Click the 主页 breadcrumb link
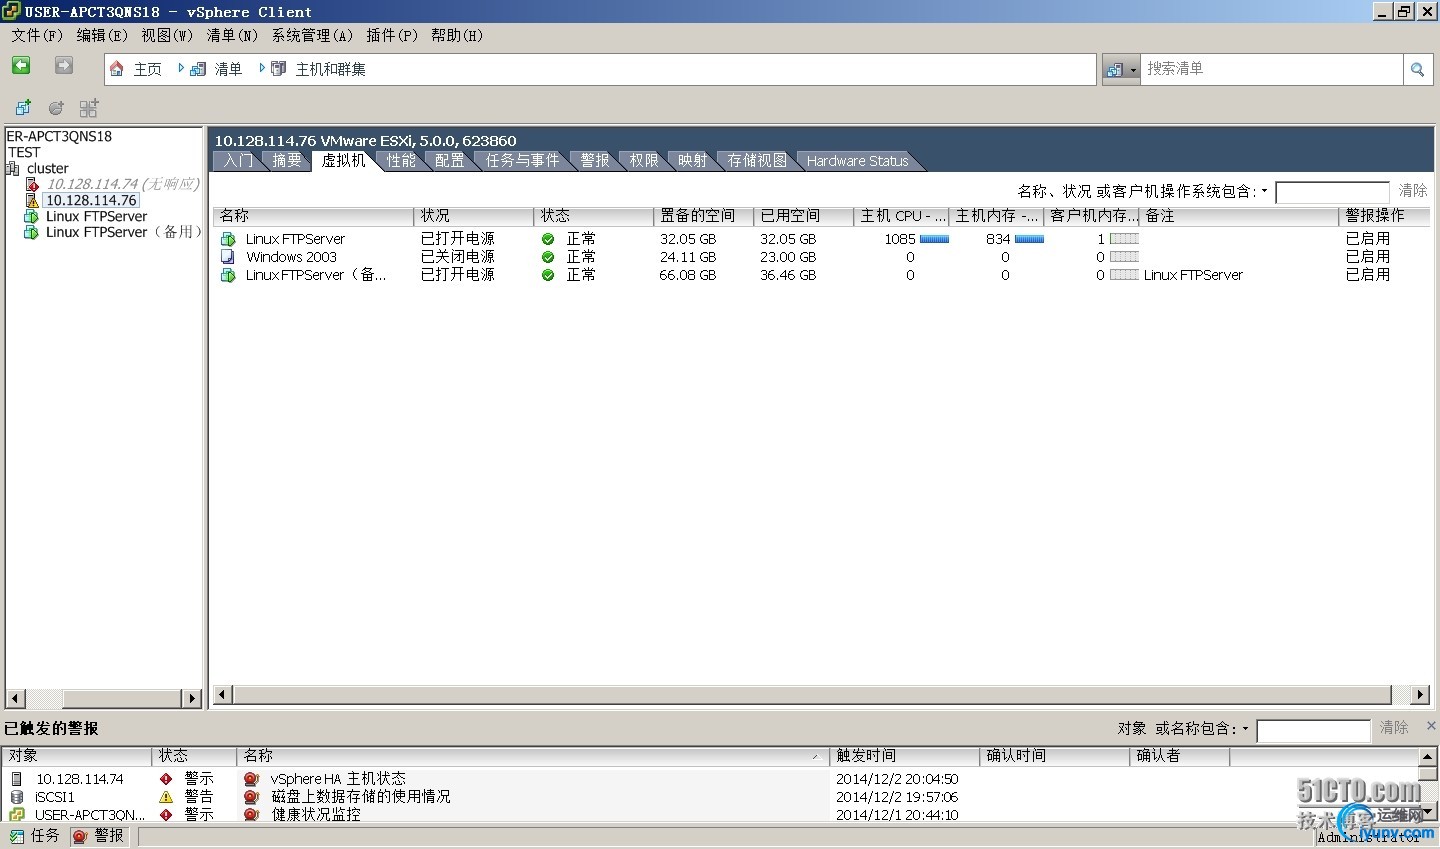The width and height of the screenshot is (1440, 849). (x=147, y=69)
